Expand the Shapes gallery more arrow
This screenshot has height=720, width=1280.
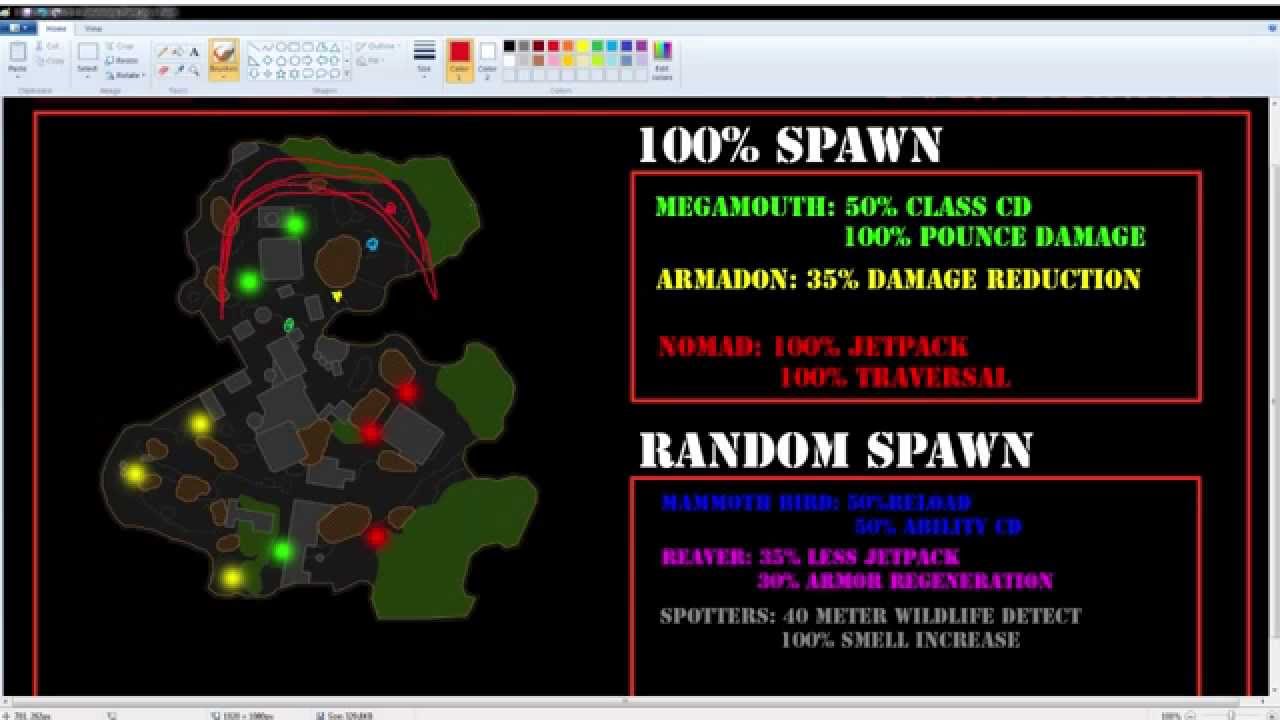347,73
